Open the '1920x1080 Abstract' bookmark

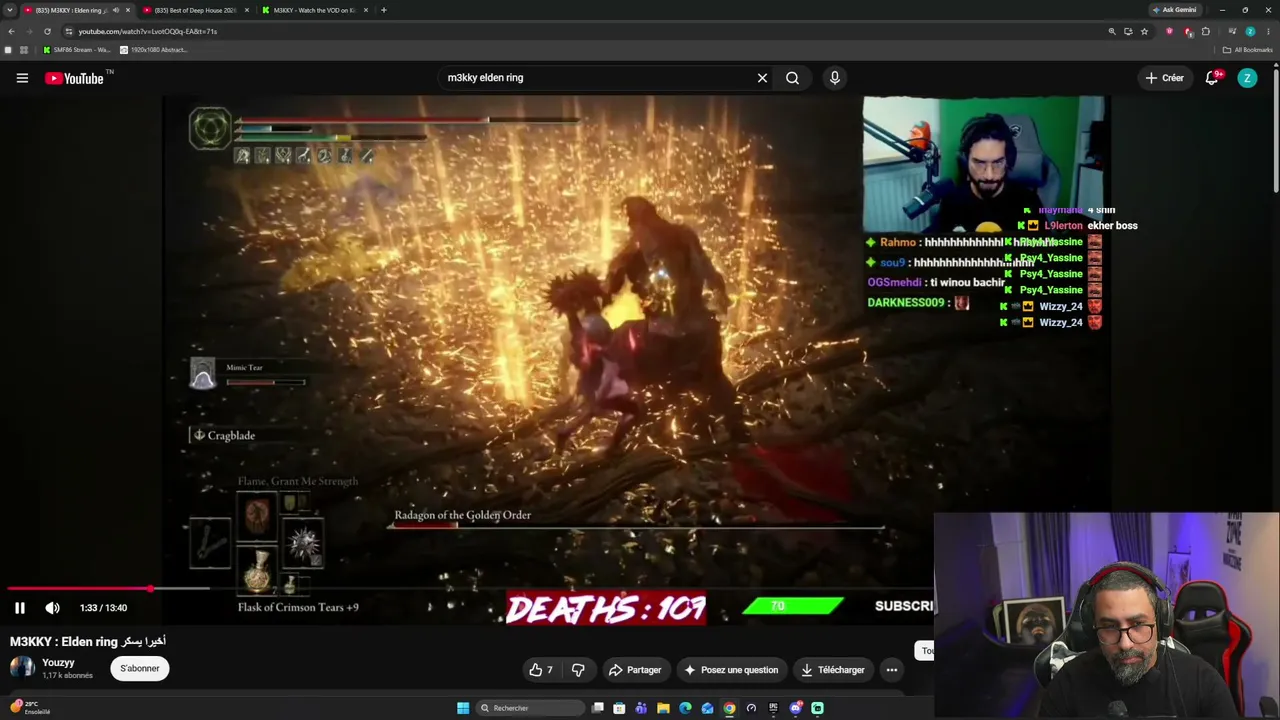point(153,50)
